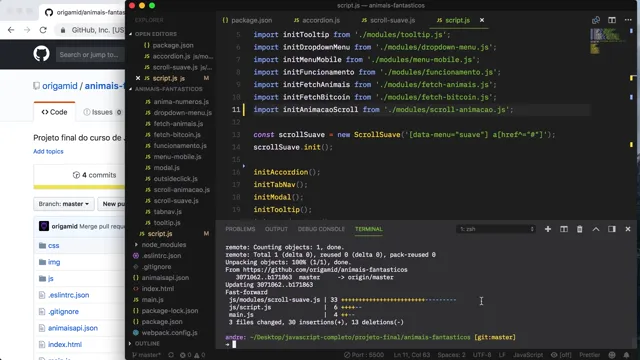Place cursor on line 14 scrollSuave.init()
The image size is (640, 360).
click(x=293, y=147)
